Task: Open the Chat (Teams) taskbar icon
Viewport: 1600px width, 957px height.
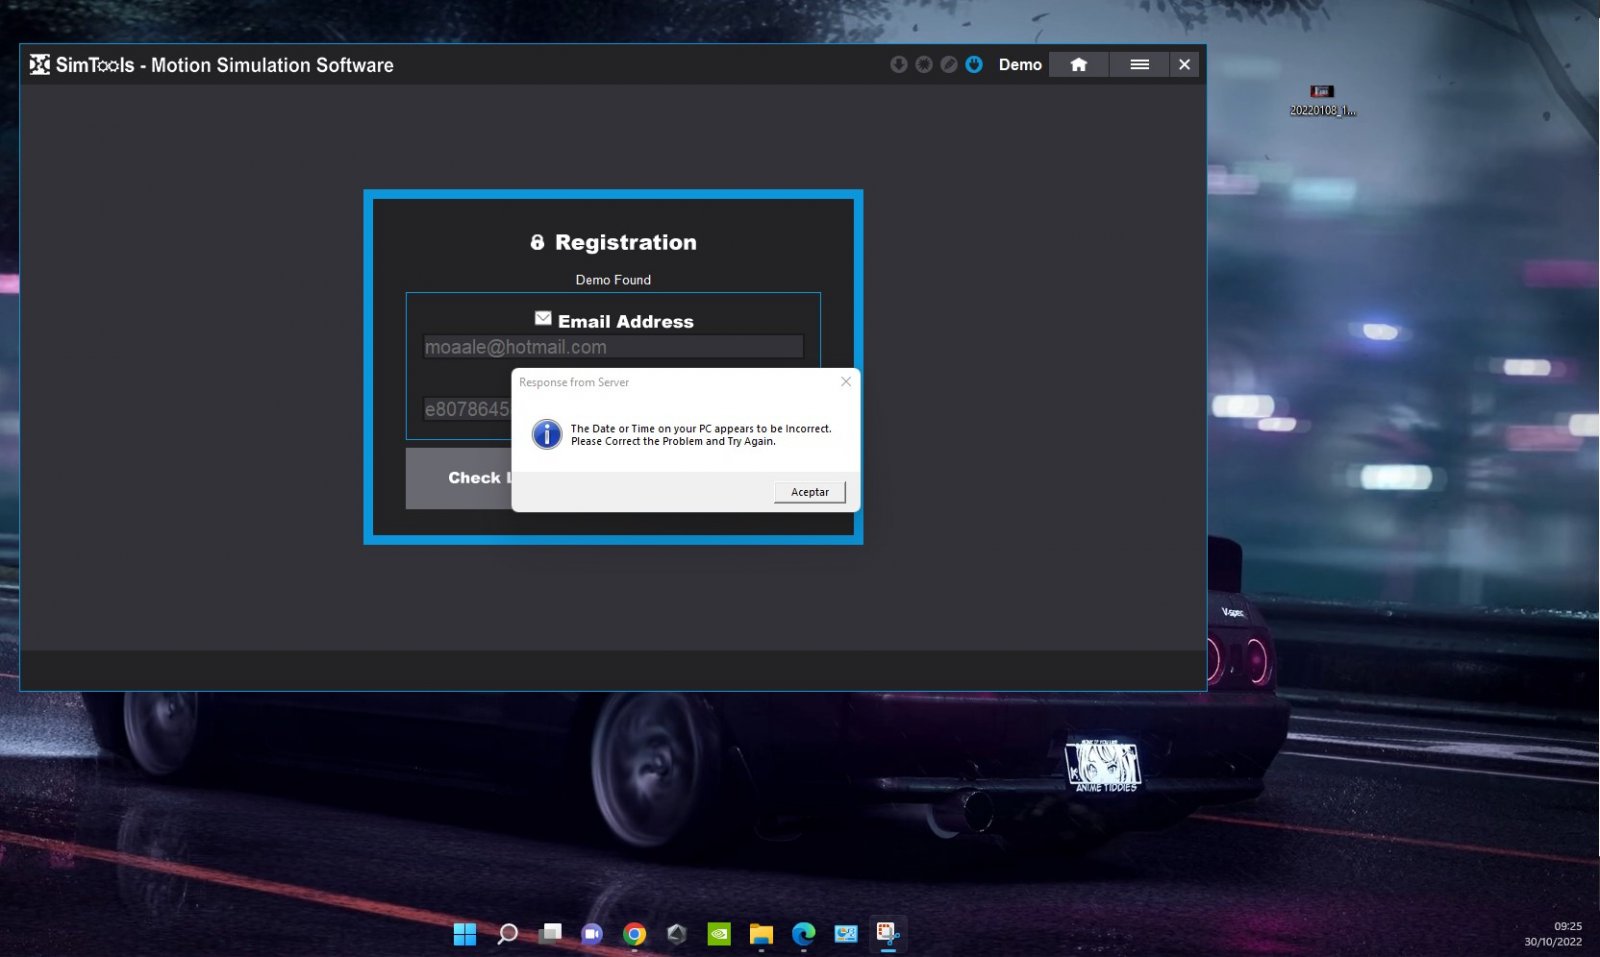Action: click(x=592, y=934)
